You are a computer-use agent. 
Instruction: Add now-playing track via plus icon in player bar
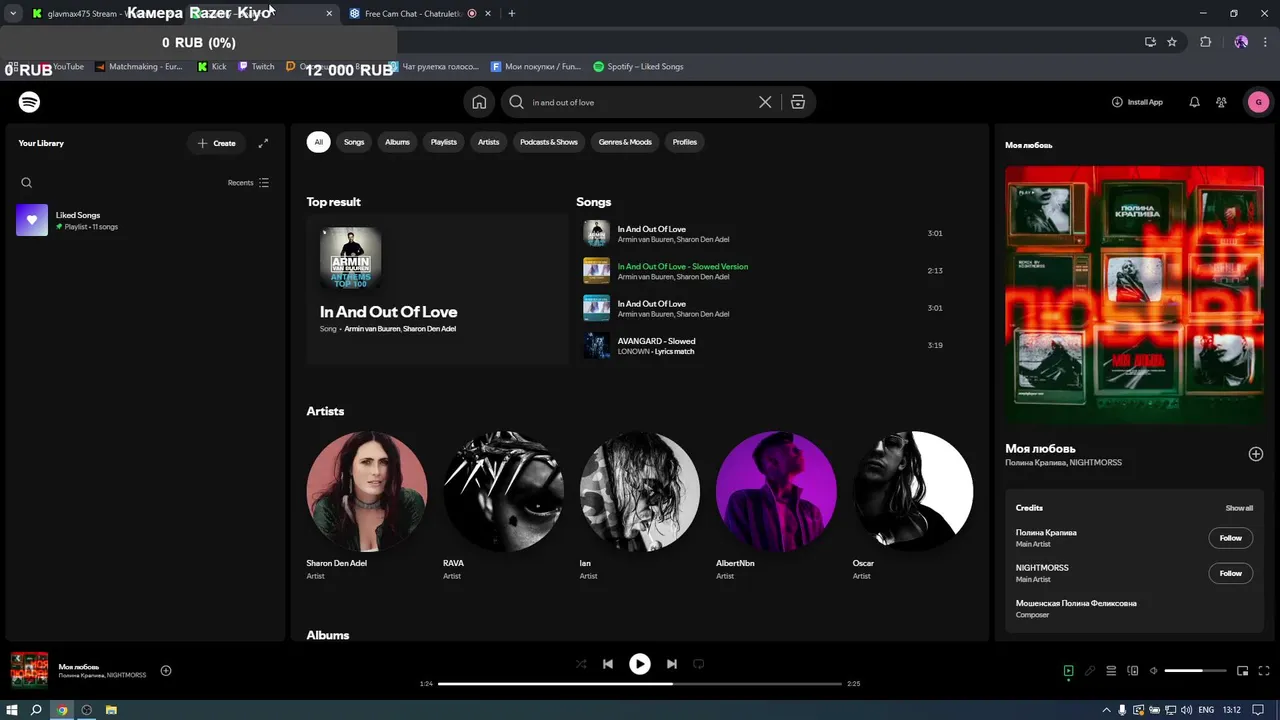click(x=166, y=671)
